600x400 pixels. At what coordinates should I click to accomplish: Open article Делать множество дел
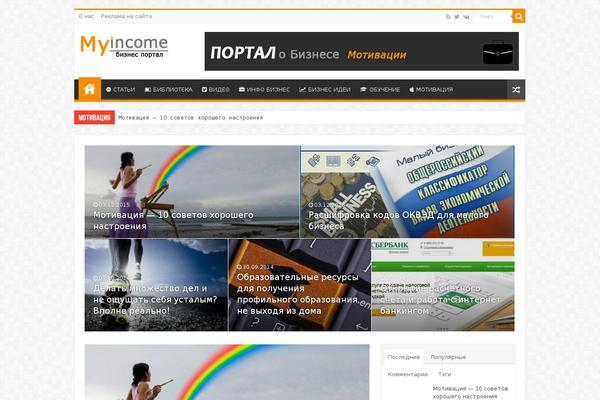tap(156, 285)
